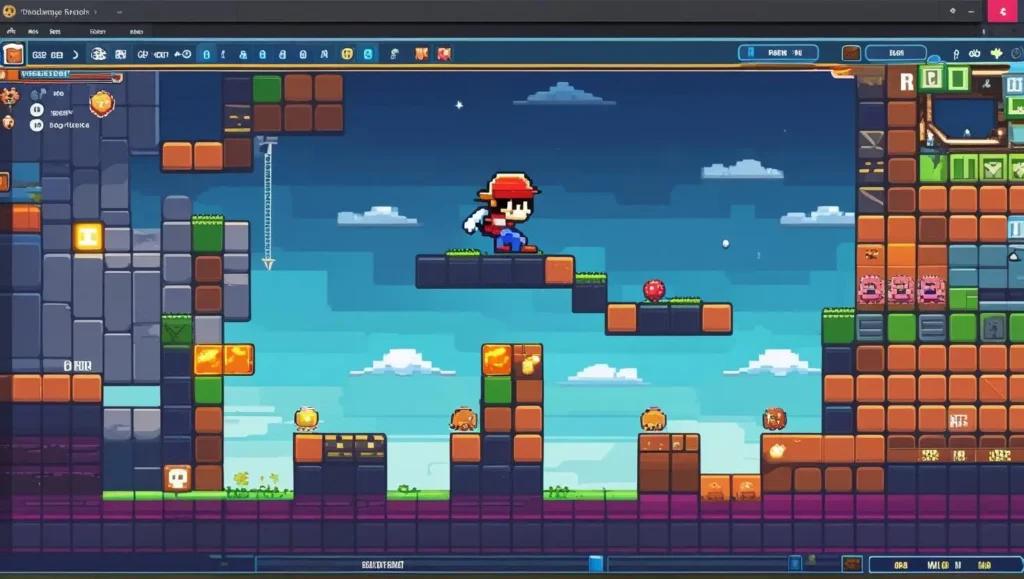This screenshot has height=579, width=1024.
Task: Select the small green figure toolbar icon
Action: coord(394,54)
